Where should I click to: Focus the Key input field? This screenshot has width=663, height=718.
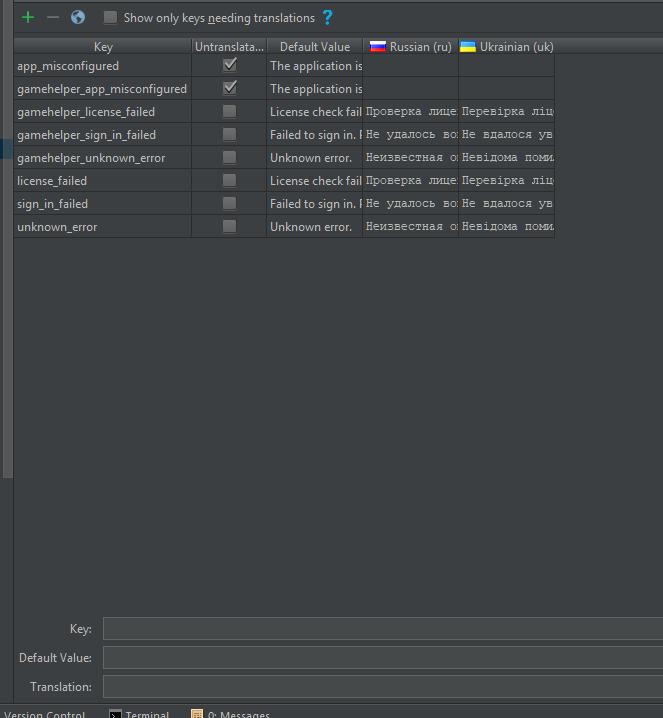coord(383,628)
